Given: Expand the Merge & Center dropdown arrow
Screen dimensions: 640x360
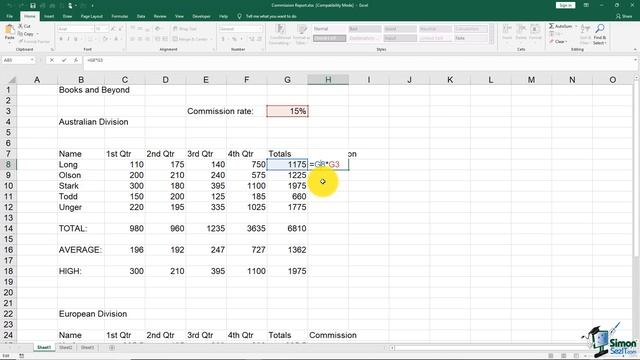Looking at the screenshot, I should pos(211,39).
